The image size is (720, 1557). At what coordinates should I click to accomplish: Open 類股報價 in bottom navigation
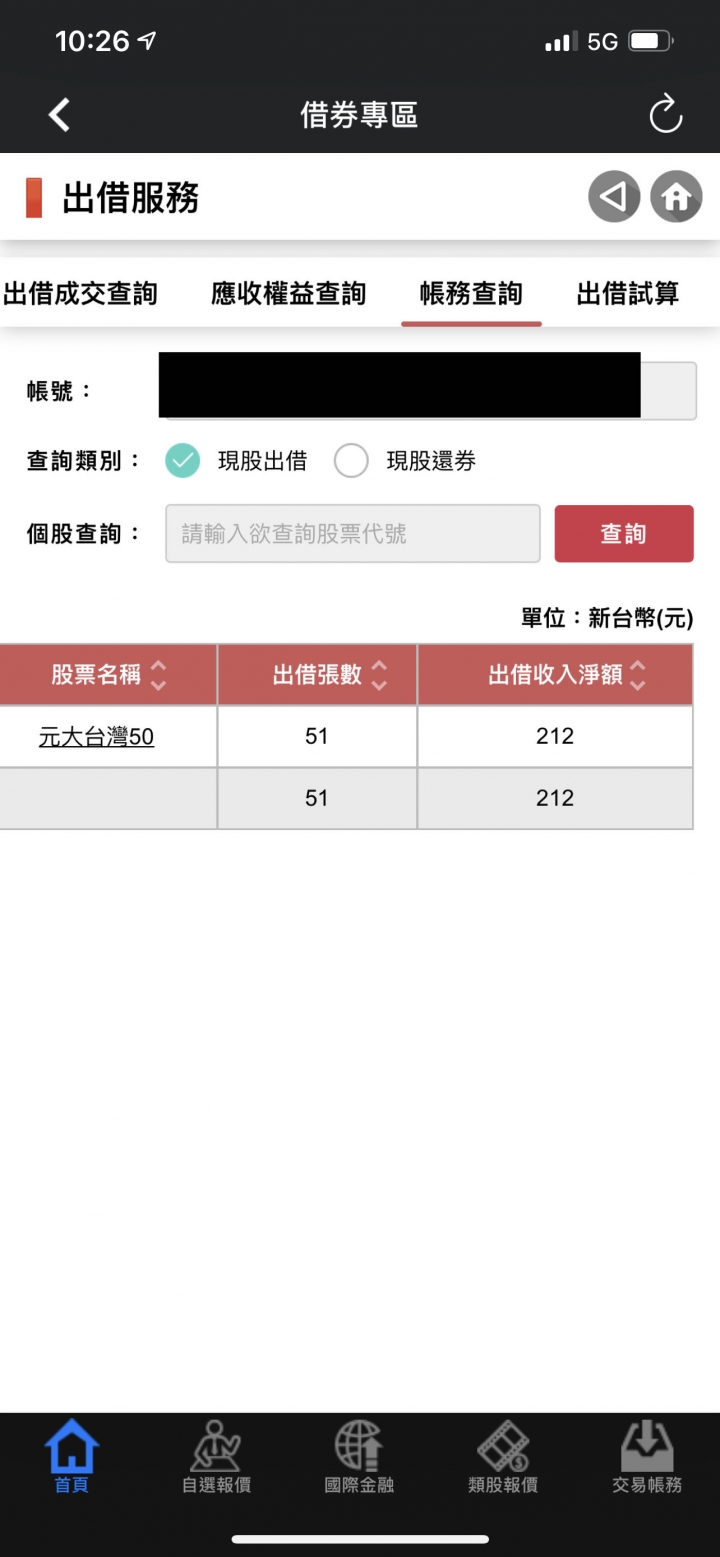coord(503,1457)
